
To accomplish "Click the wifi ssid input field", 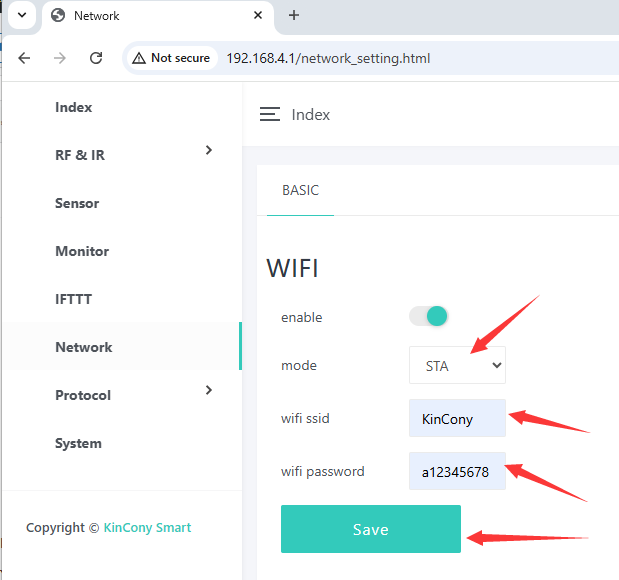I will tap(457, 418).
